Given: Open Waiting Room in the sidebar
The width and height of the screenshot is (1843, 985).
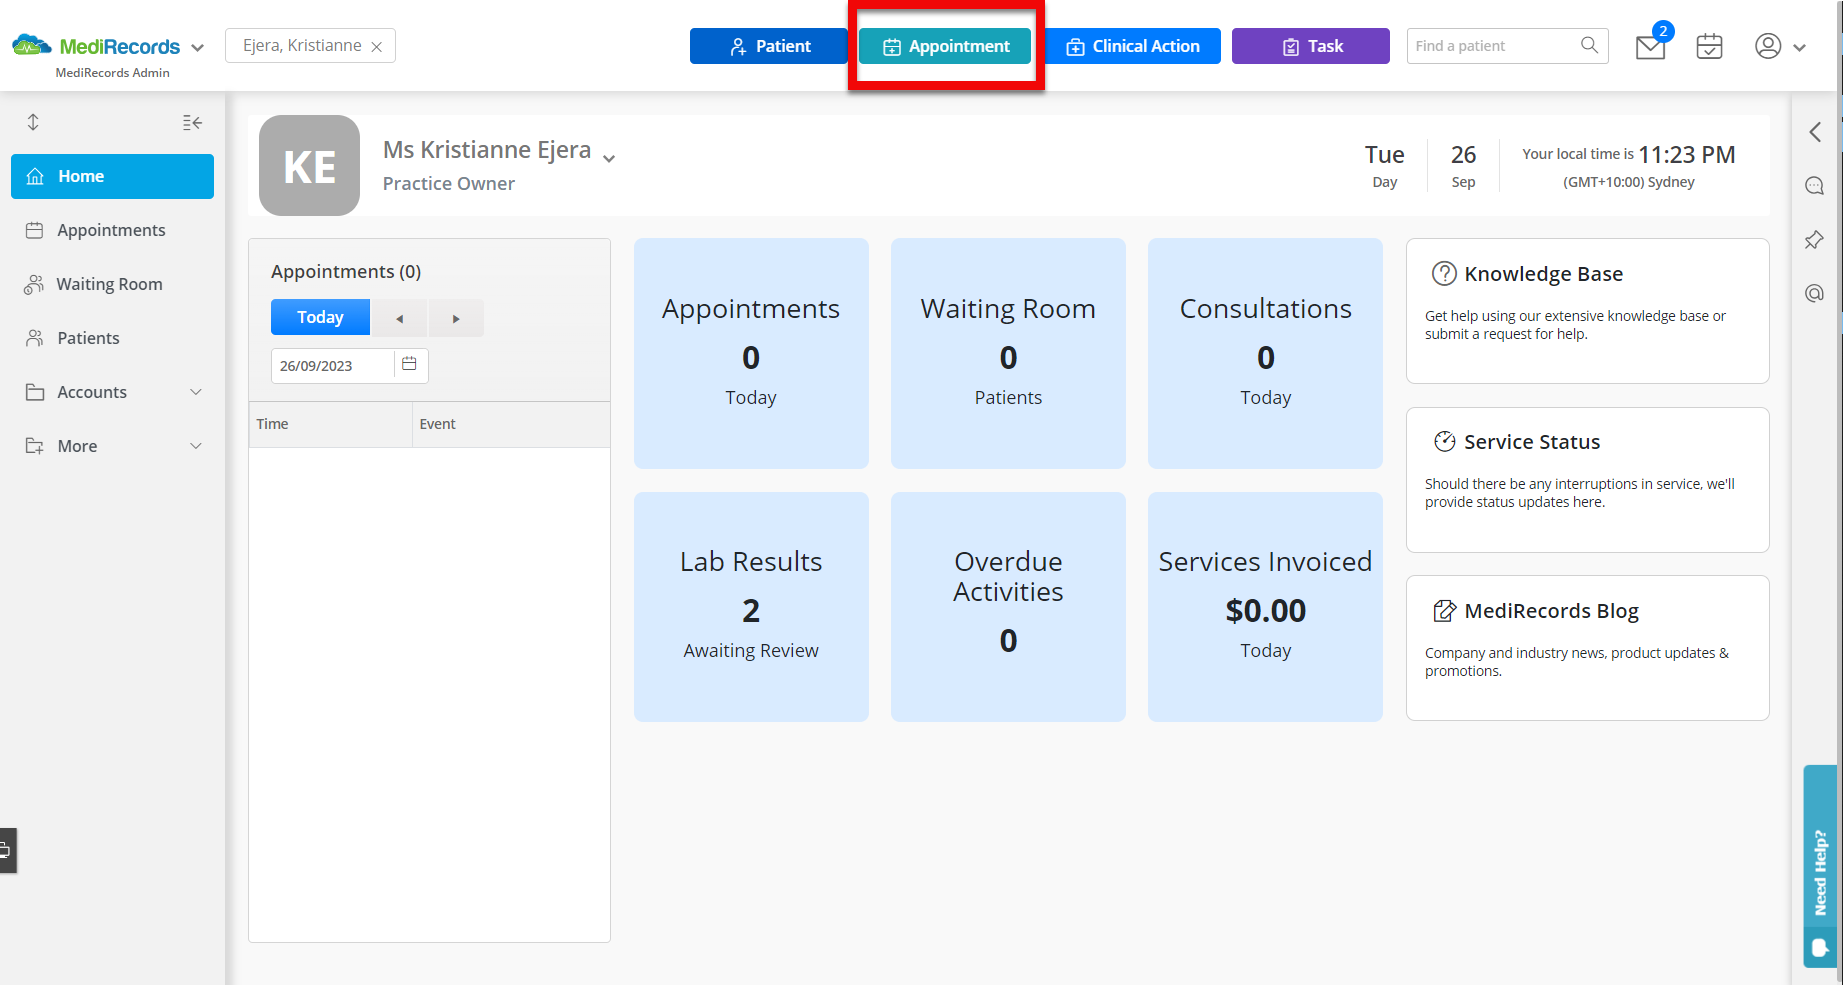Looking at the screenshot, I should 112,284.
